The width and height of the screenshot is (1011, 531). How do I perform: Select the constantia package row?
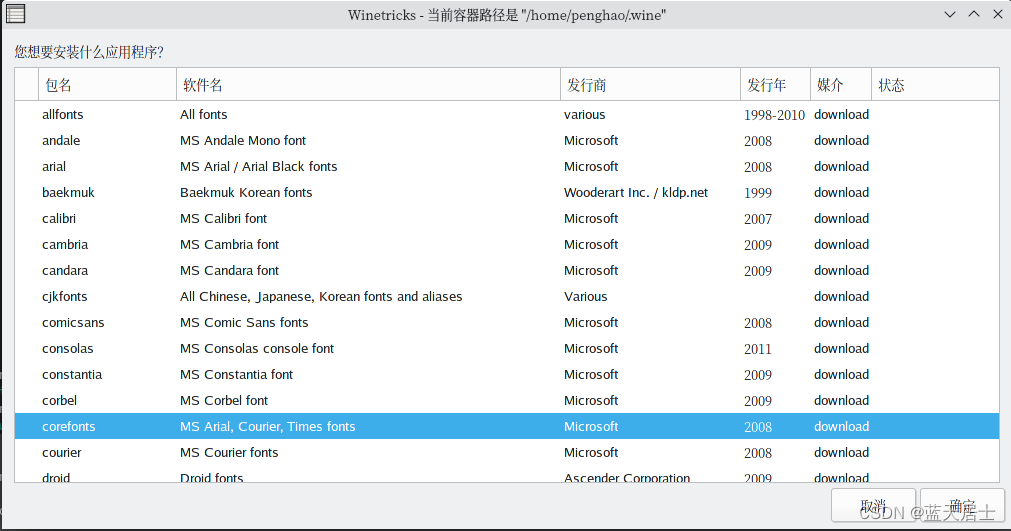(507, 374)
